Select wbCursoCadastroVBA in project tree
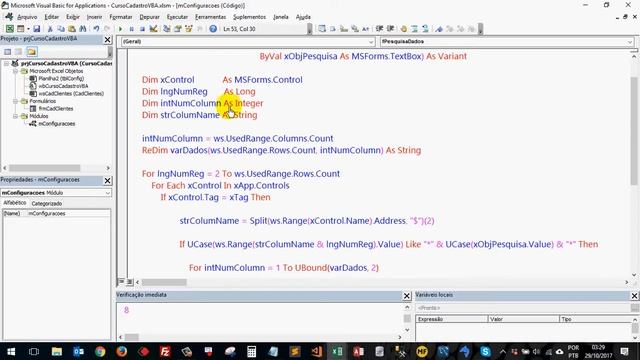Viewport: 640px width, 360px height. click(x=63, y=86)
